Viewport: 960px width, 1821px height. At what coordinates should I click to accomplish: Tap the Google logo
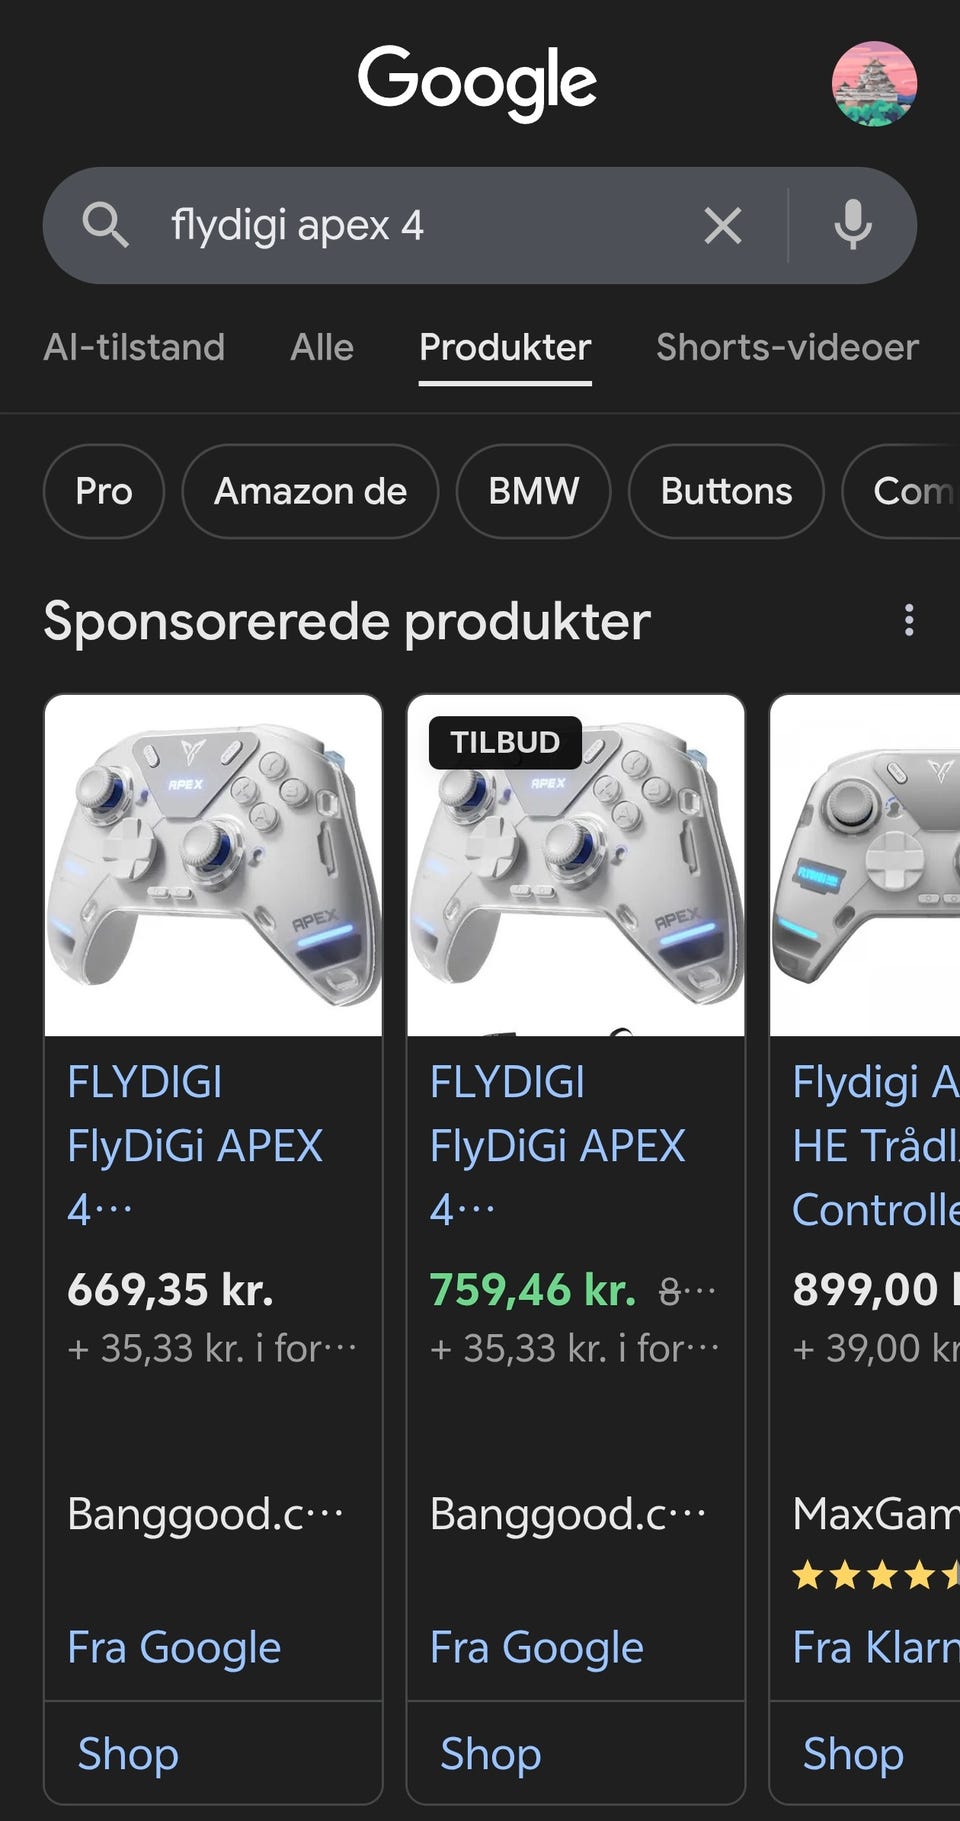[478, 82]
